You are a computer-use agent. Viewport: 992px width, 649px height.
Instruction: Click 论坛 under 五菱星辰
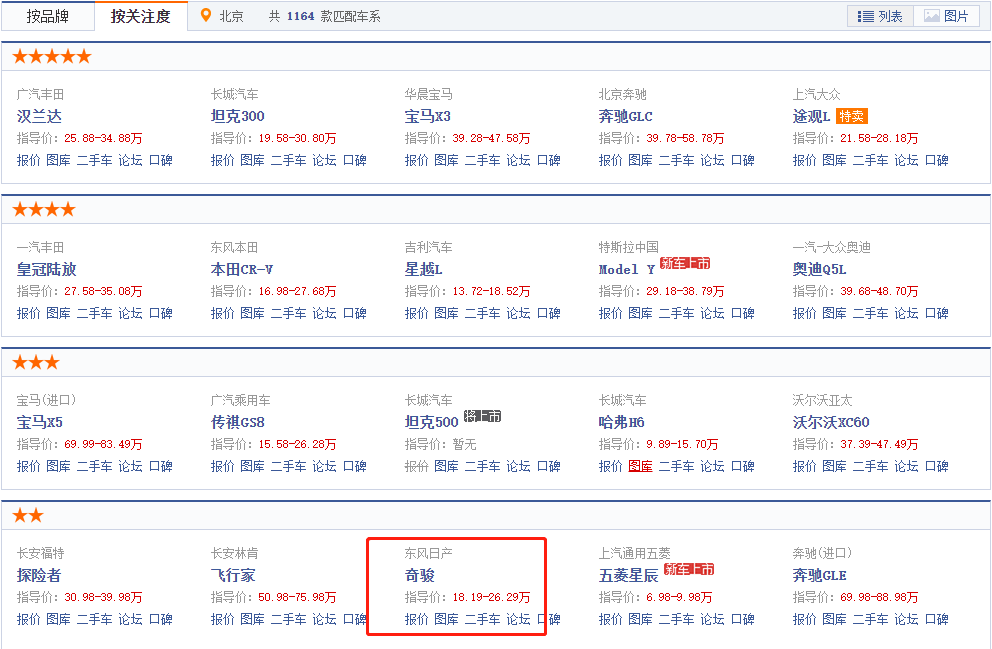coord(712,620)
